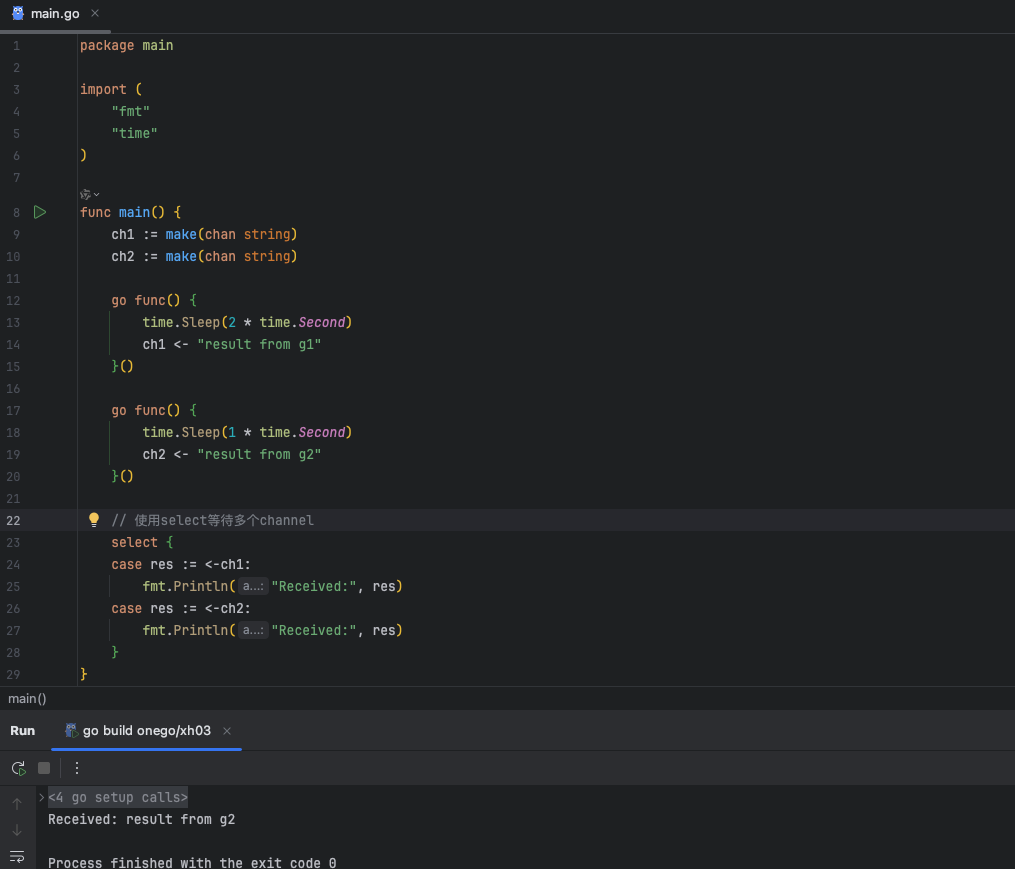This screenshot has width=1015, height=869.
Task: Click the Chinese select comment on line 22
Action: pos(212,521)
